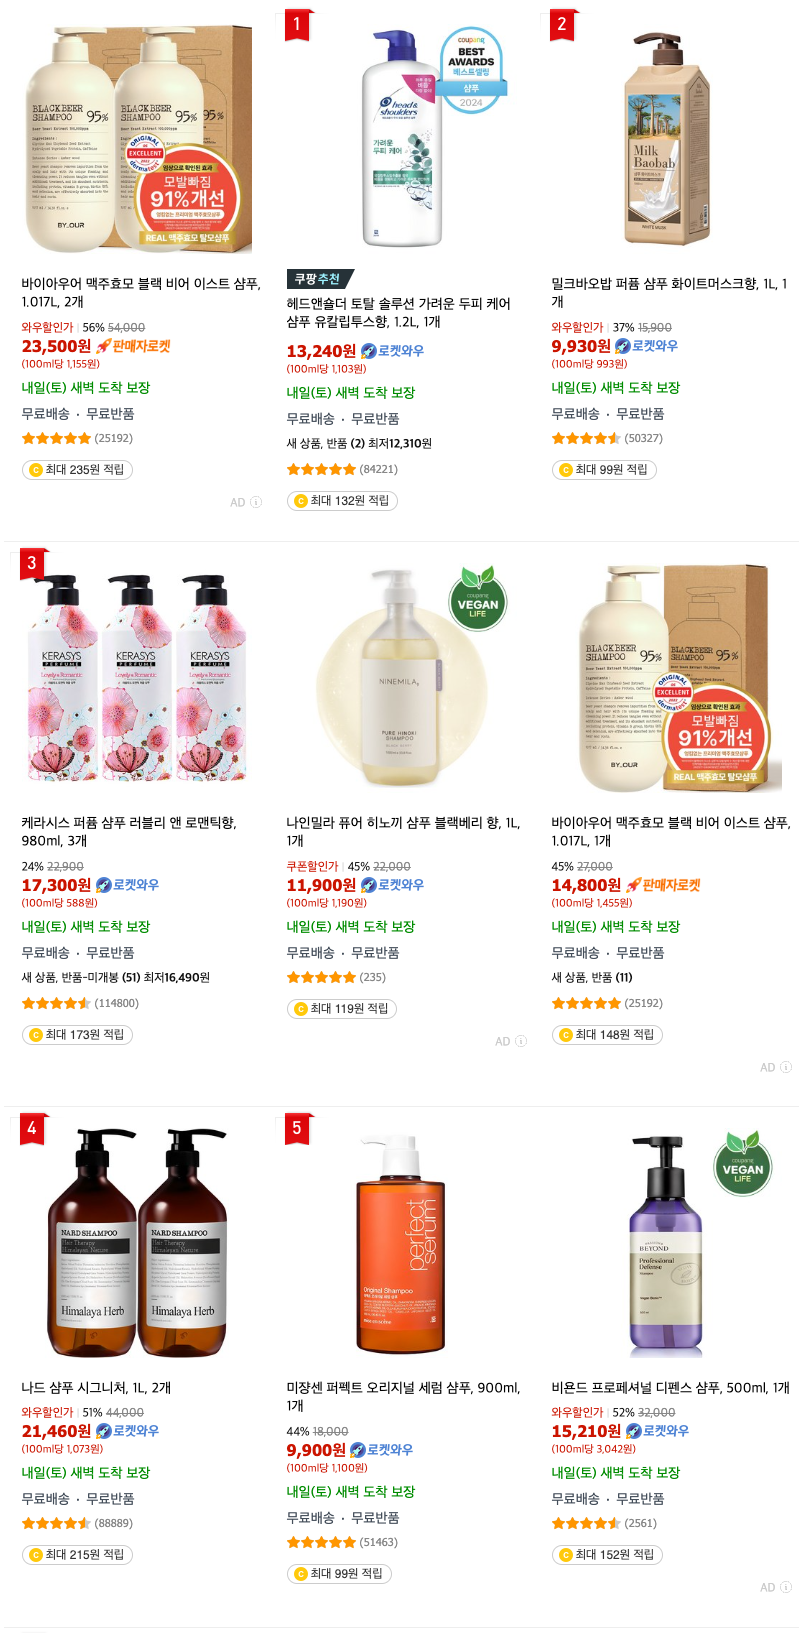Image resolution: width=810 pixels, height=1633 pixels.
Task: Click the AD info icon under Beyond shampoo listing
Action: coord(786,1587)
